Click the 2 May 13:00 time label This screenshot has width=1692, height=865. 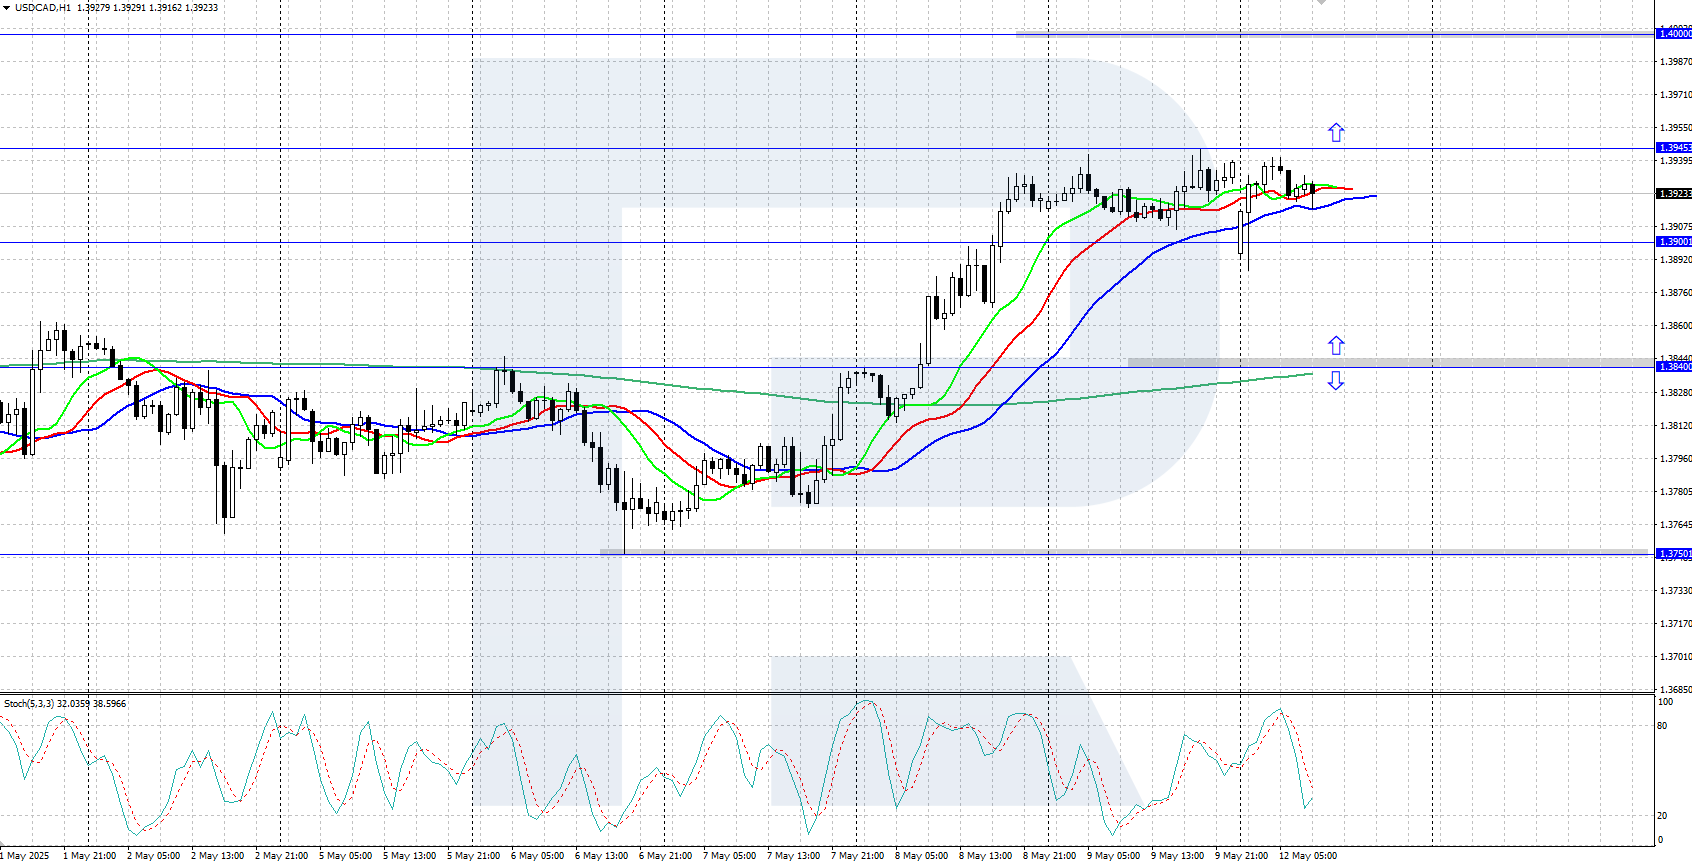point(217,856)
